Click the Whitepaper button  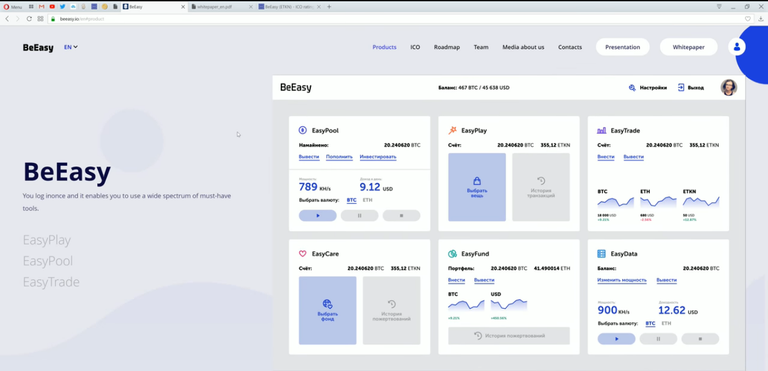(x=689, y=47)
